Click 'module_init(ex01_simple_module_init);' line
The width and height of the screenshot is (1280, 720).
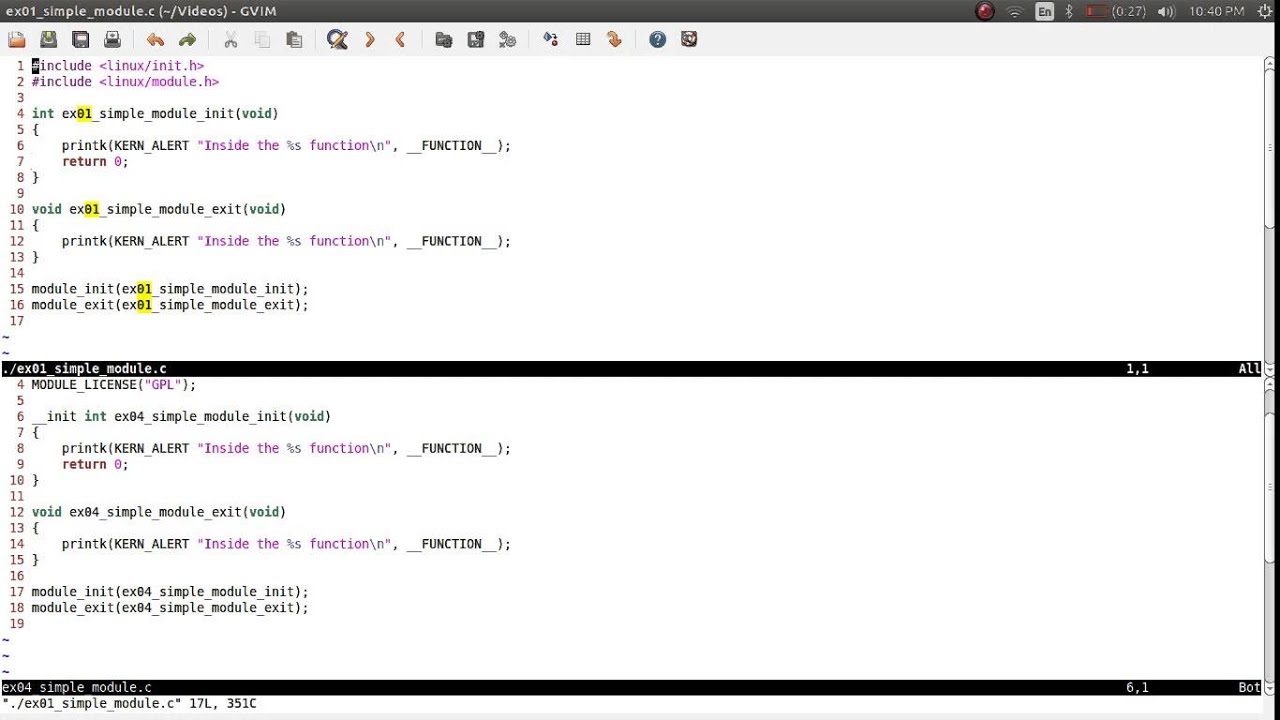pos(170,289)
